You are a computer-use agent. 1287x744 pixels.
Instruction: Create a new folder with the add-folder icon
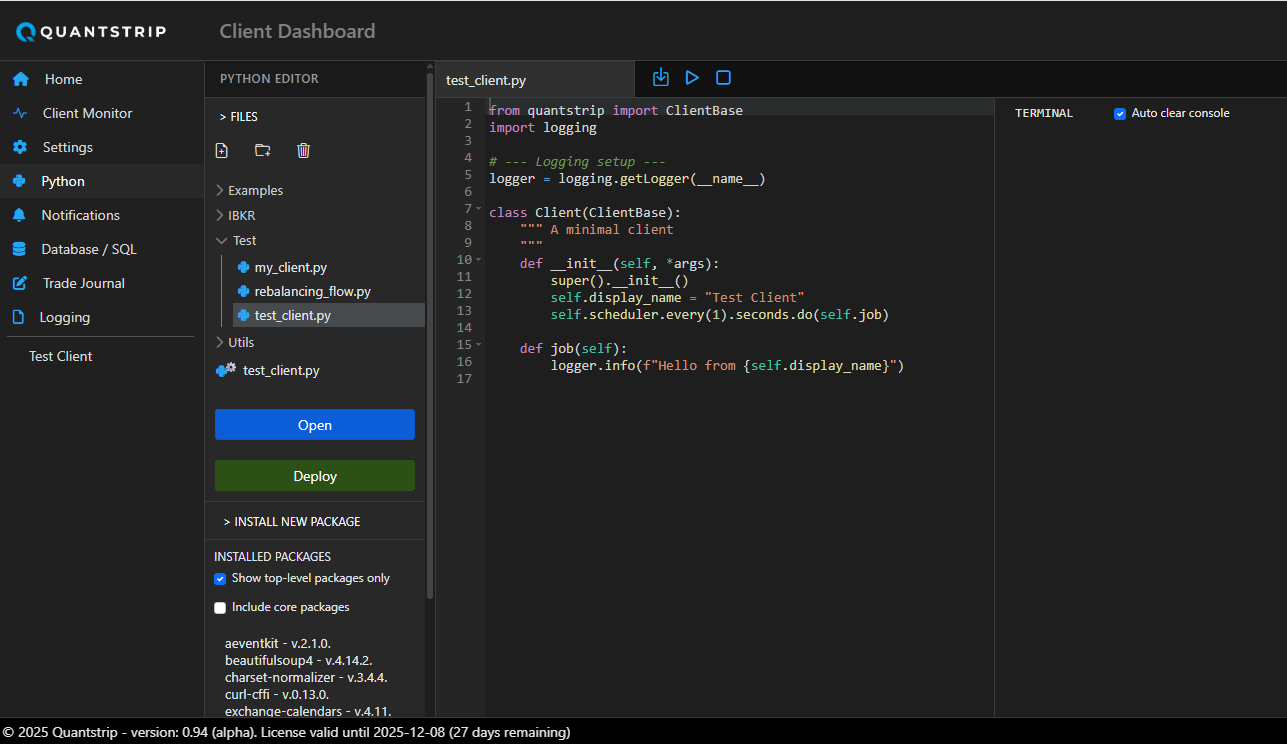(263, 150)
